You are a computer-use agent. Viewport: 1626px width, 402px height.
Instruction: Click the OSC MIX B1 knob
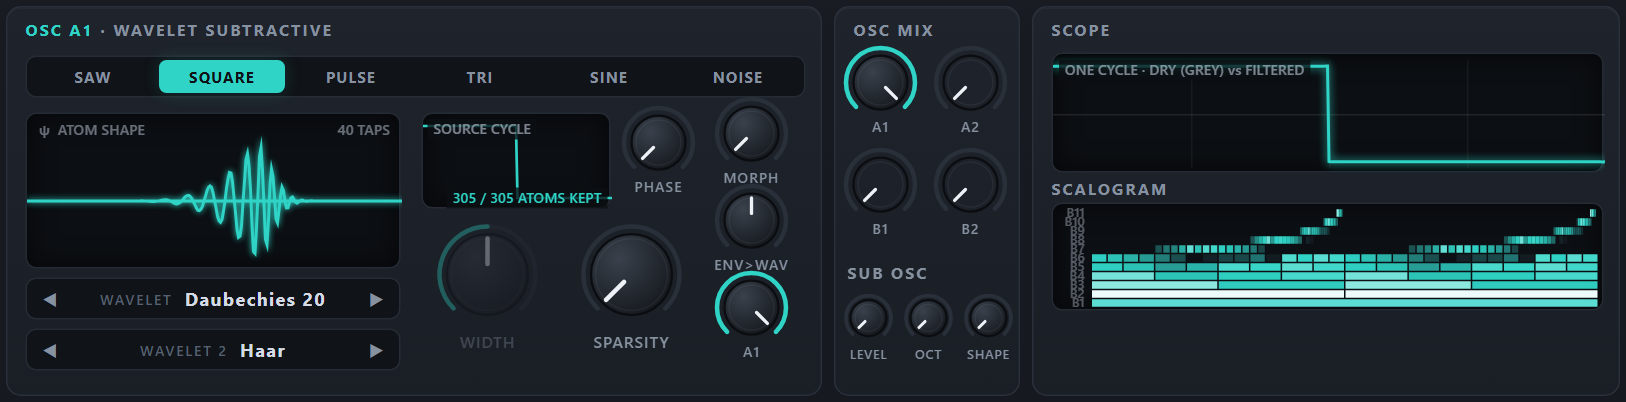click(880, 185)
